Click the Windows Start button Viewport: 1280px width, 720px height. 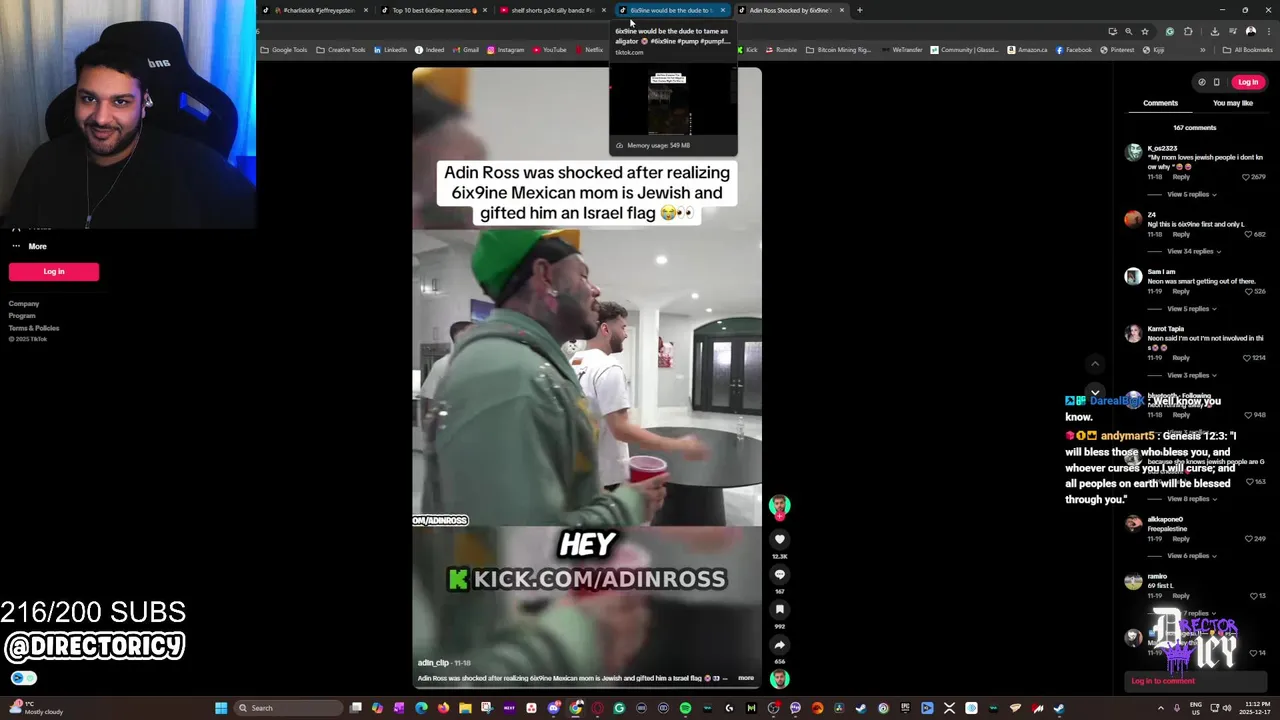pyautogui.click(x=221, y=708)
